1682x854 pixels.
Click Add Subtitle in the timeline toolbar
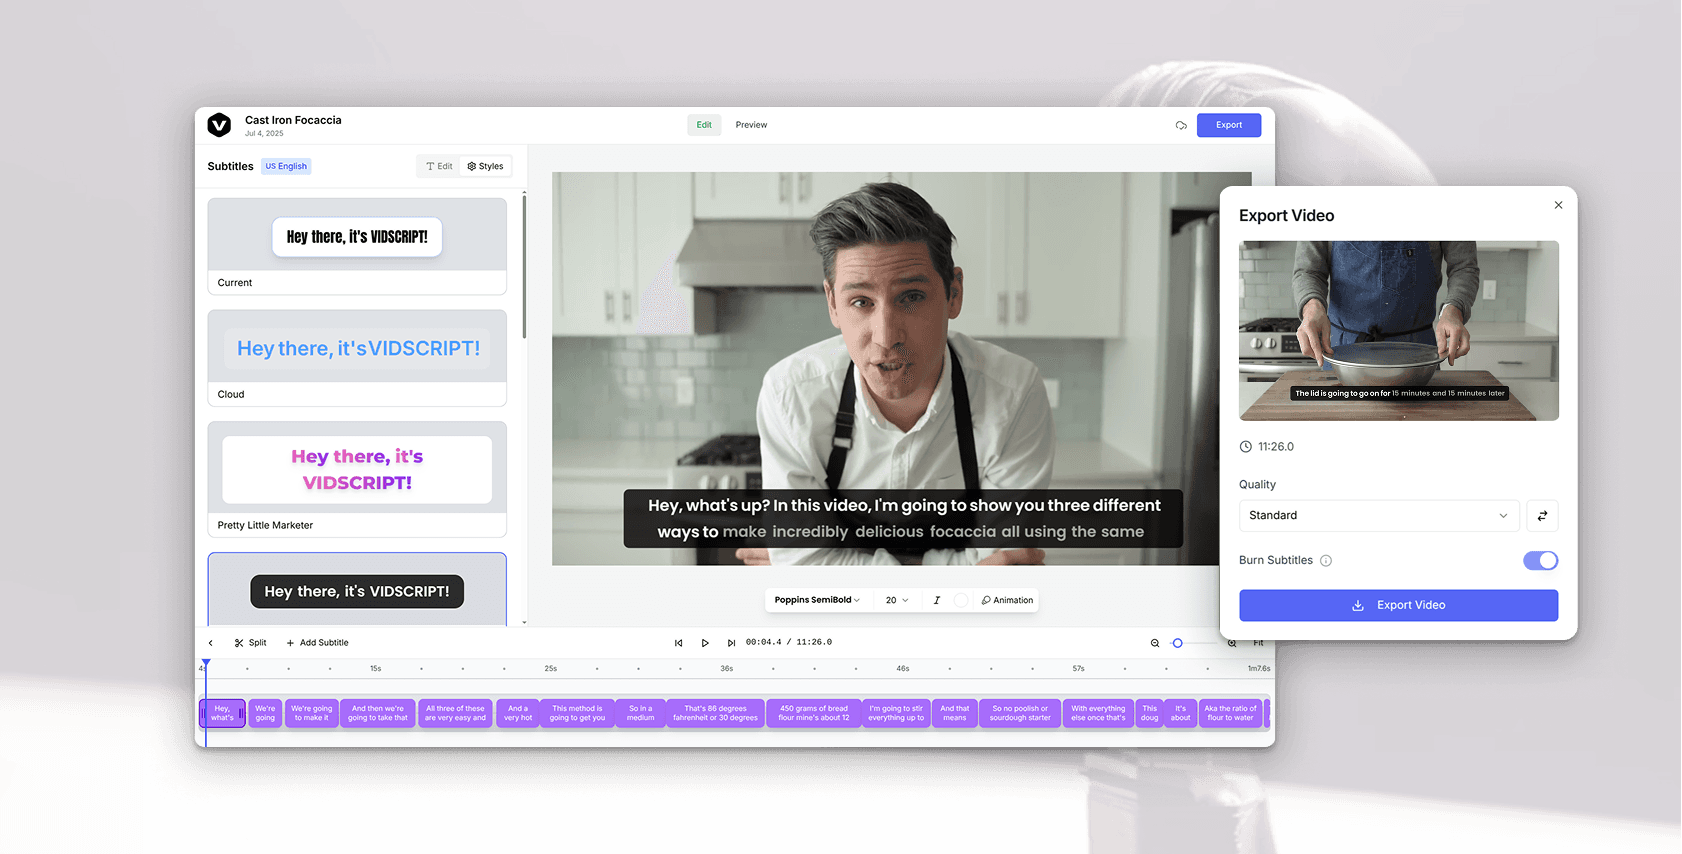point(318,643)
